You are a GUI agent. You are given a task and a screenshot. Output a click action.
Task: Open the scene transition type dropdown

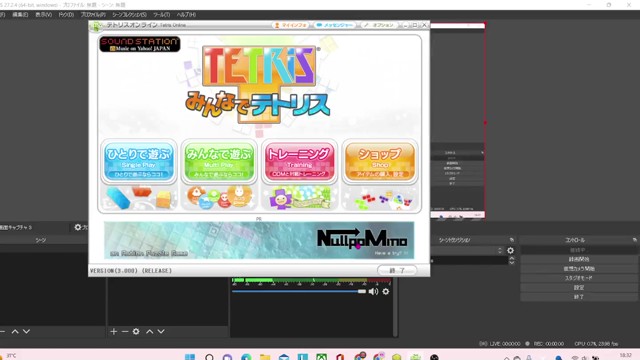[467, 250]
